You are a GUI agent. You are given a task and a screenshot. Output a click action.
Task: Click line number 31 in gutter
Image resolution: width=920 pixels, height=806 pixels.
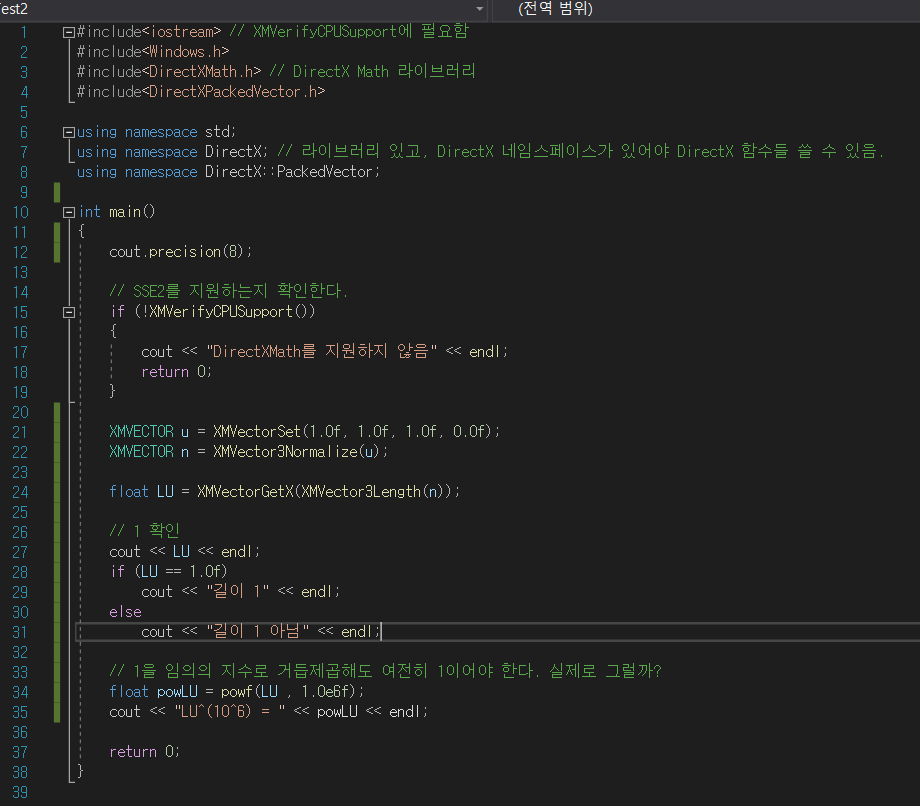click(20, 632)
